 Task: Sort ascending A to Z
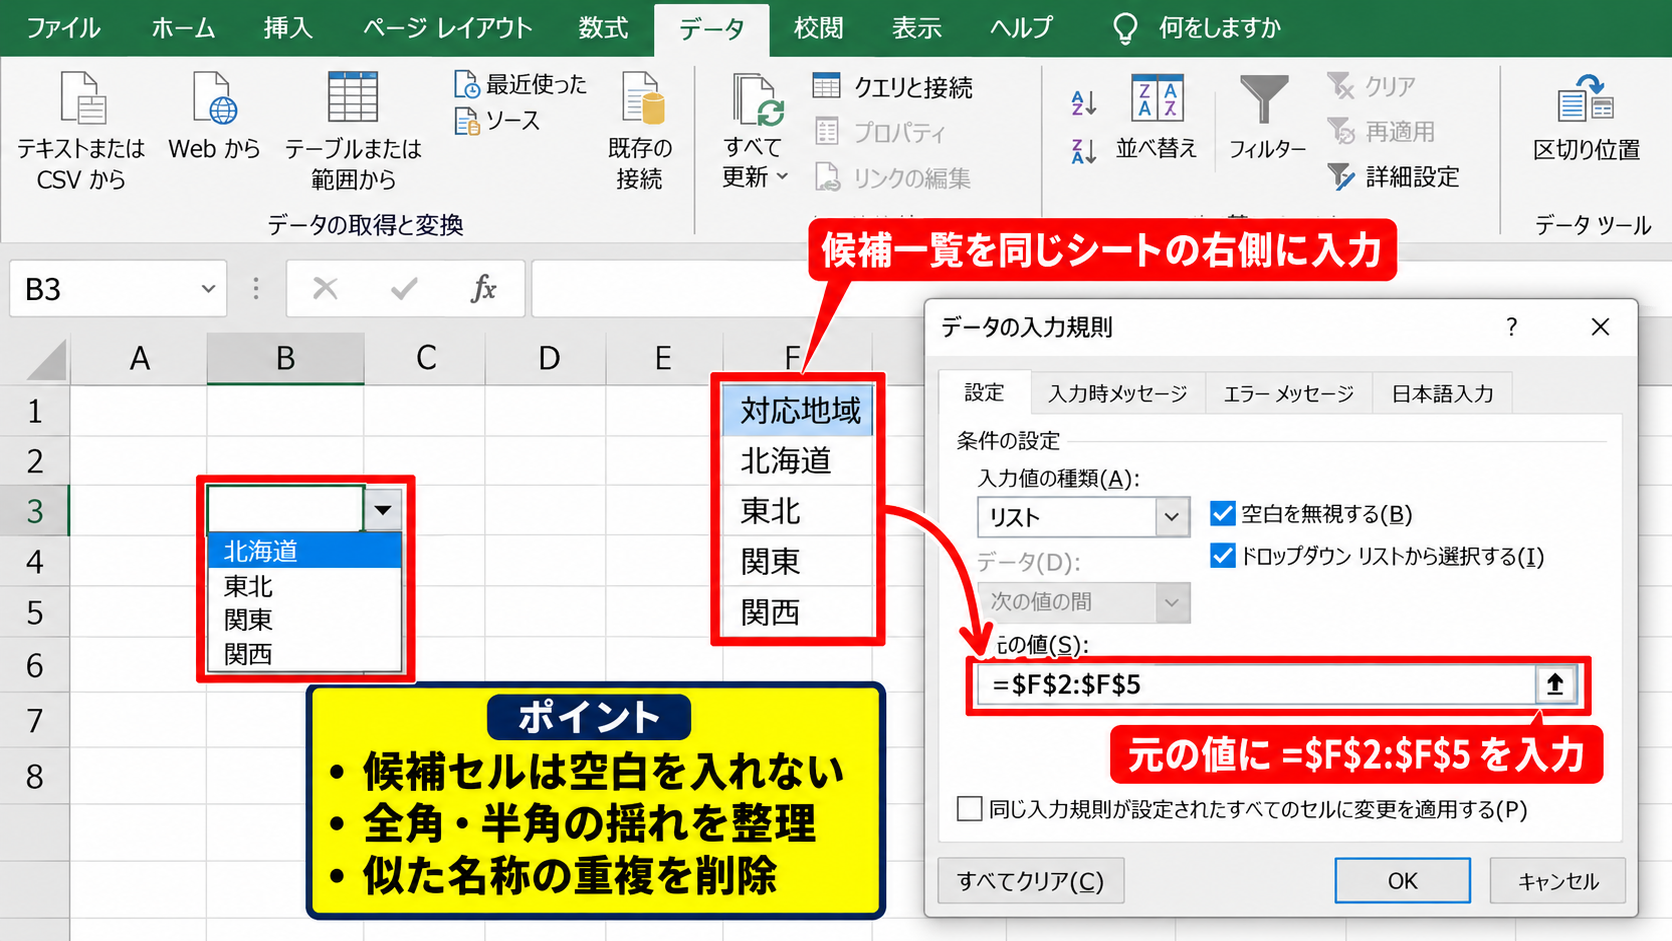(1084, 102)
